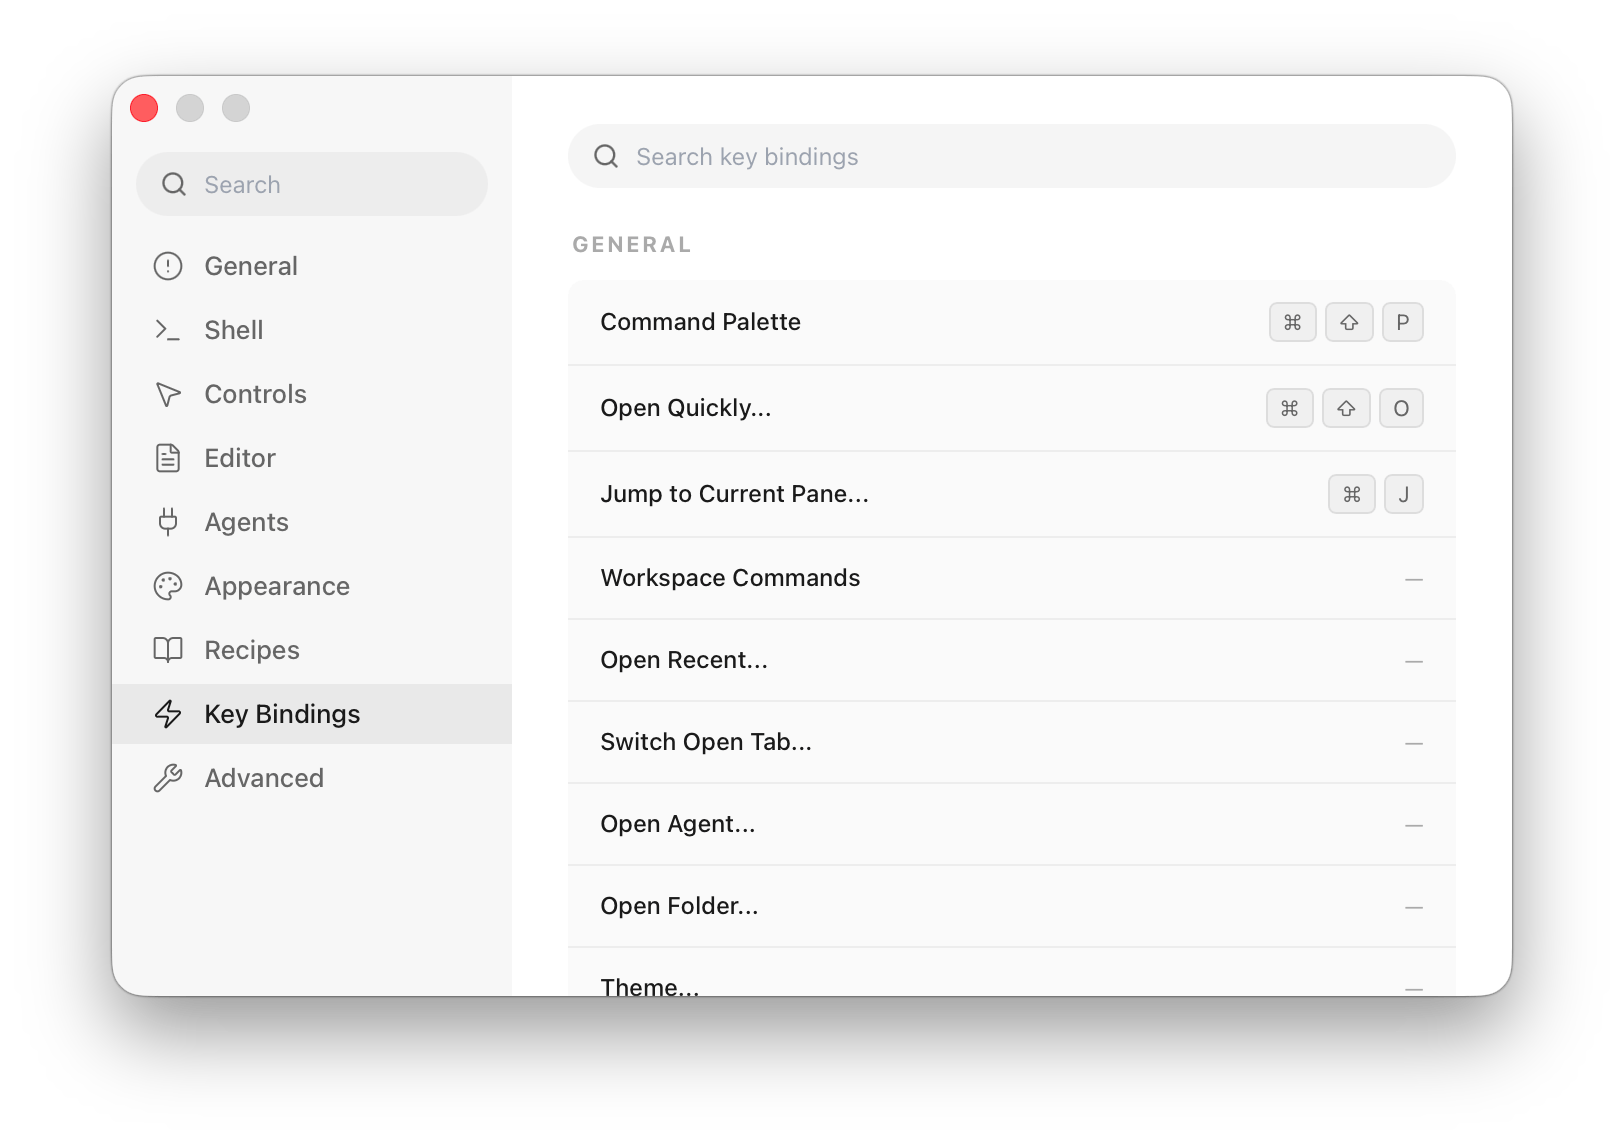Select the Open Agent... binding row
Viewport: 1624px width, 1144px height.
click(1012, 824)
